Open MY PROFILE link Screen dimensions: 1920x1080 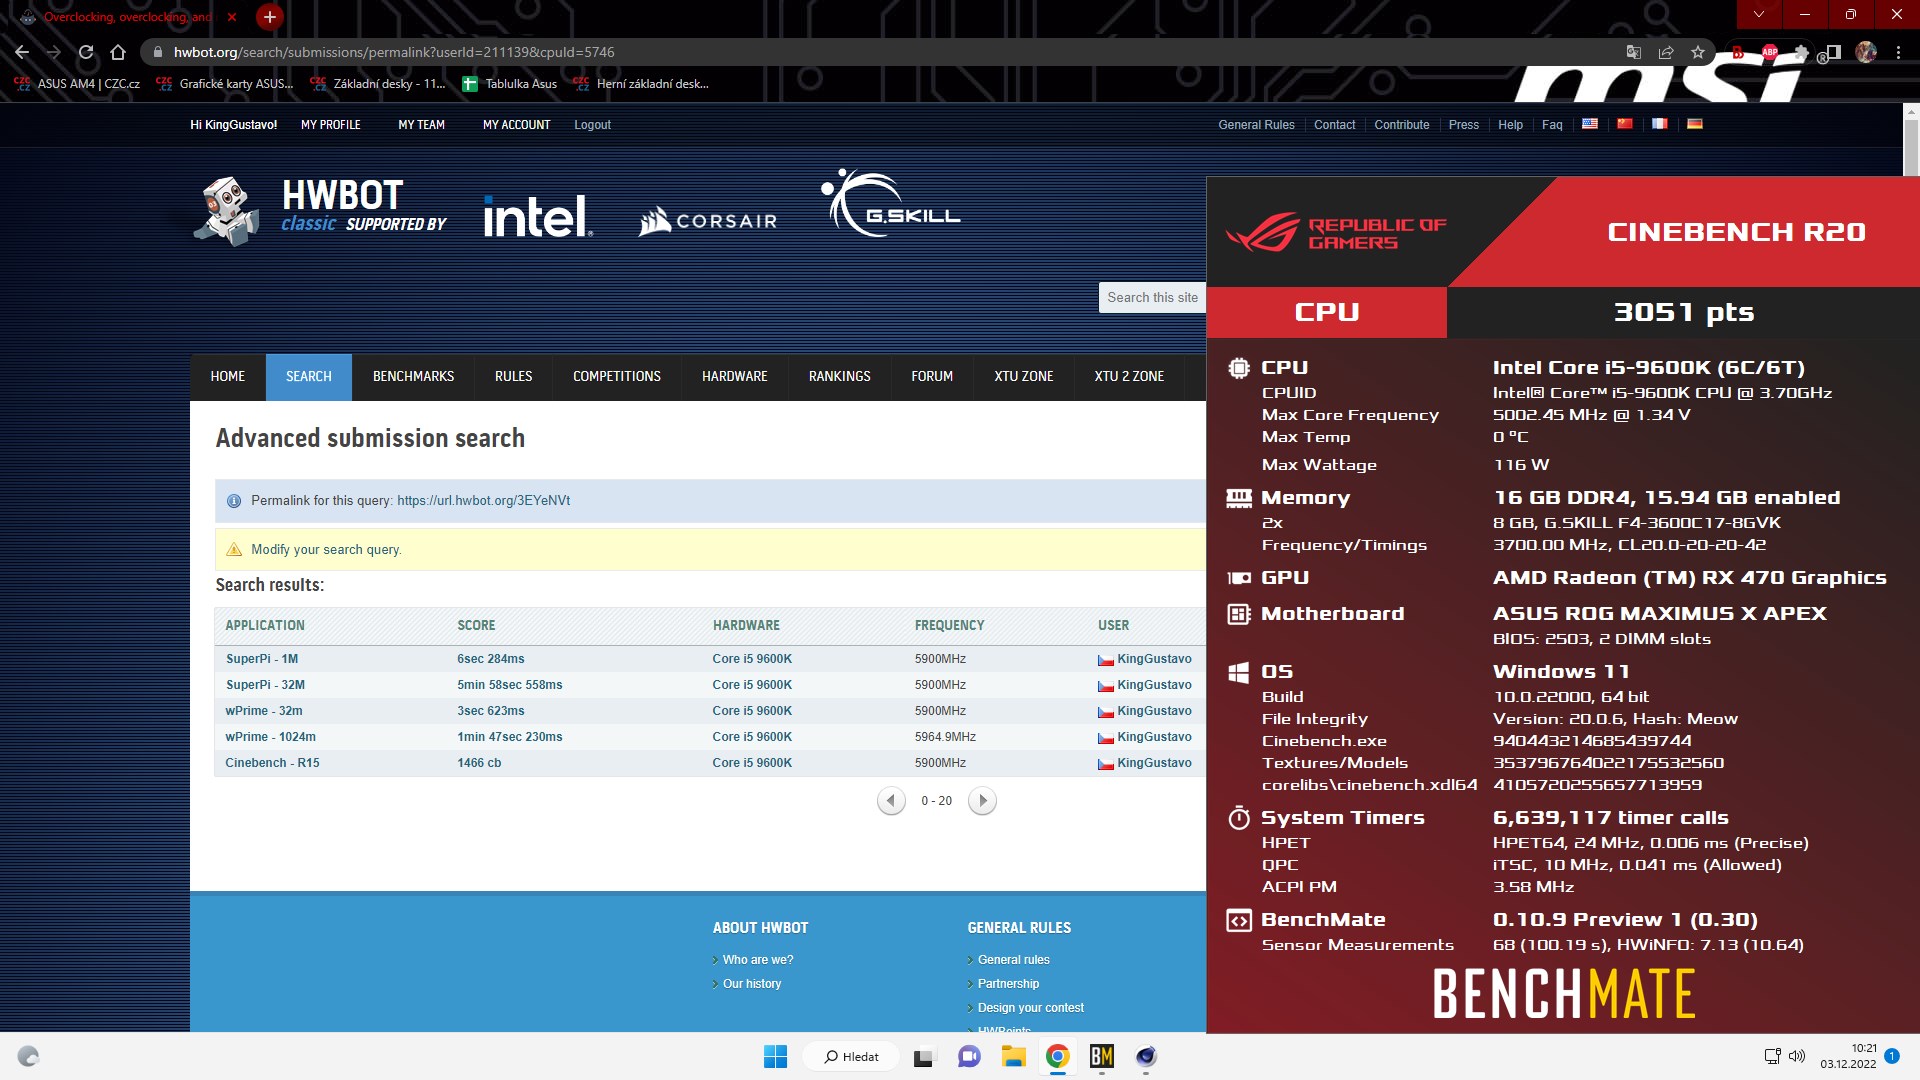(331, 125)
